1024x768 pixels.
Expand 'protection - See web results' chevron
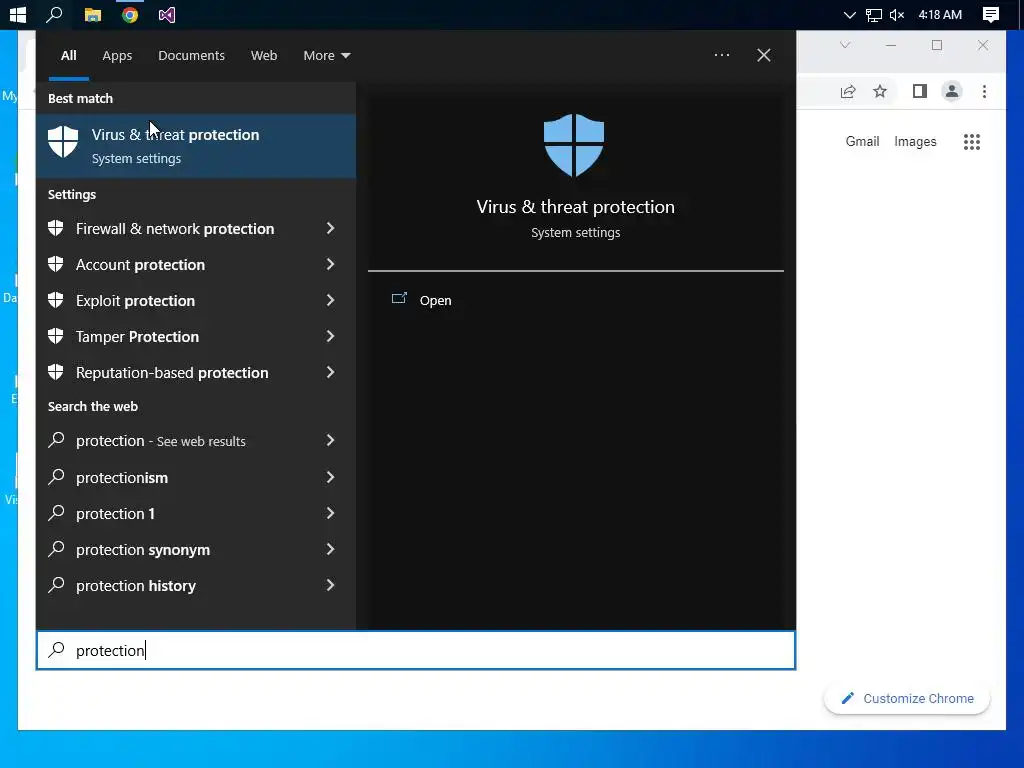click(x=330, y=440)
